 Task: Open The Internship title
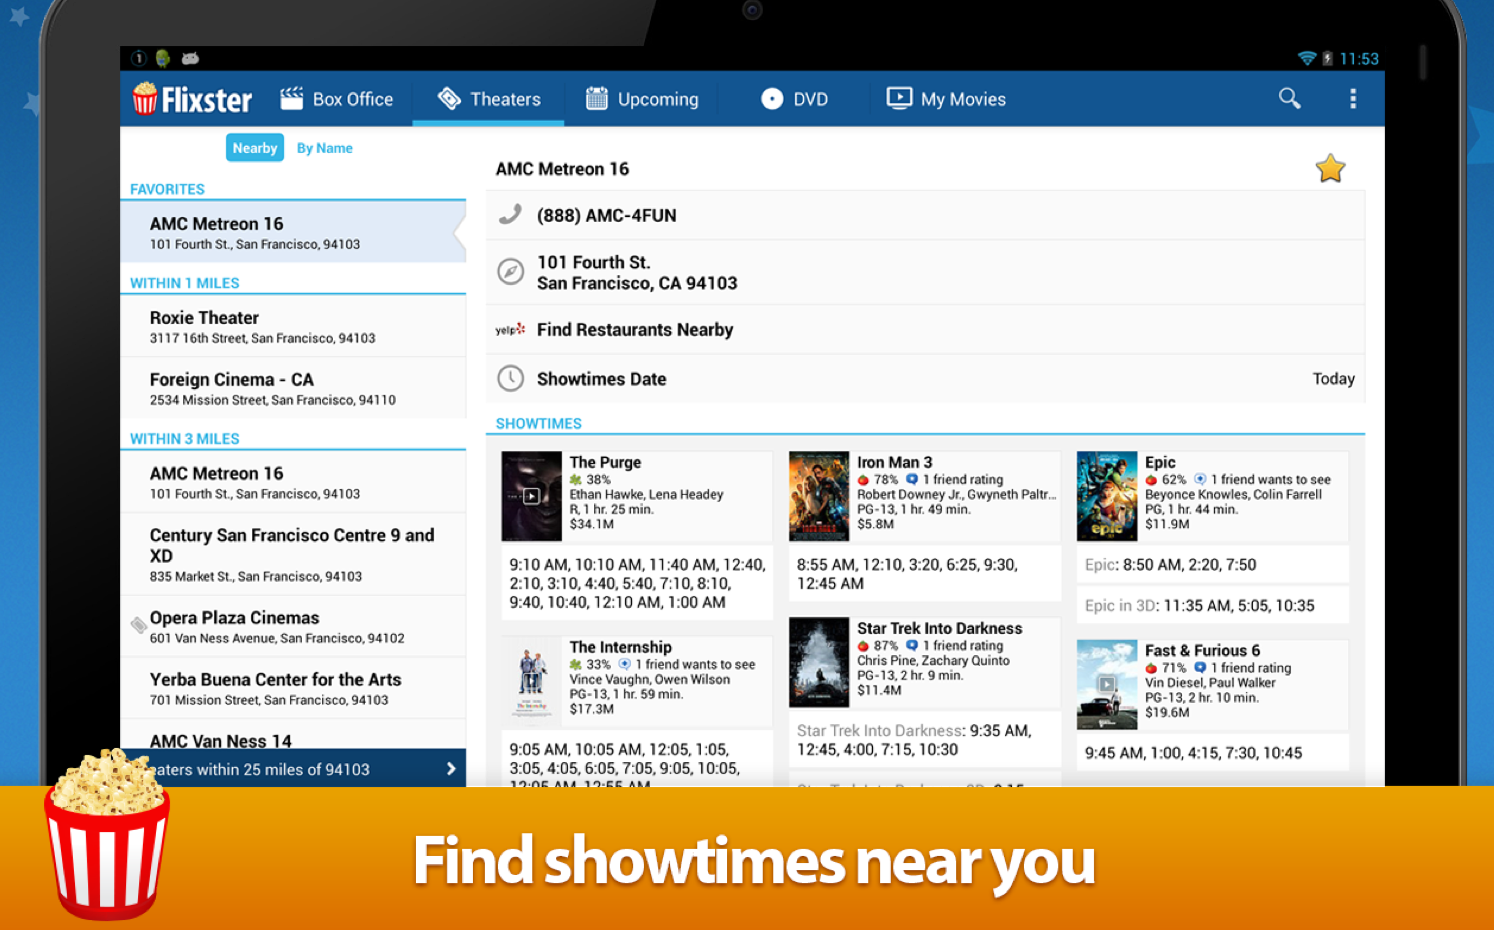click(x=620, y=647)
